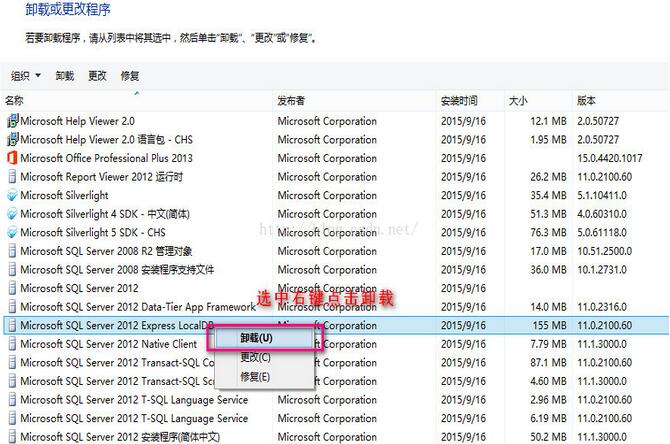Click the 50.2 MB size cell

549,437
